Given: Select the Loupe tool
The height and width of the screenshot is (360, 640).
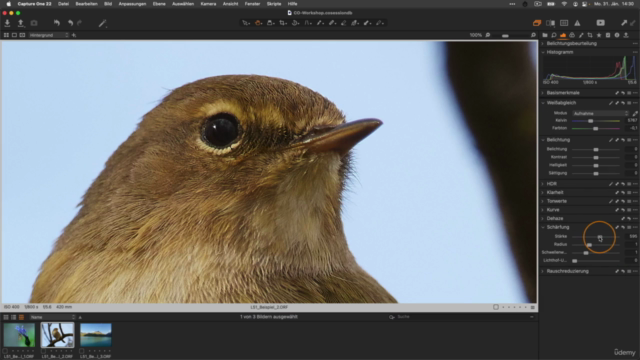Looking at the screenshot, I should (x=270, y=23).
